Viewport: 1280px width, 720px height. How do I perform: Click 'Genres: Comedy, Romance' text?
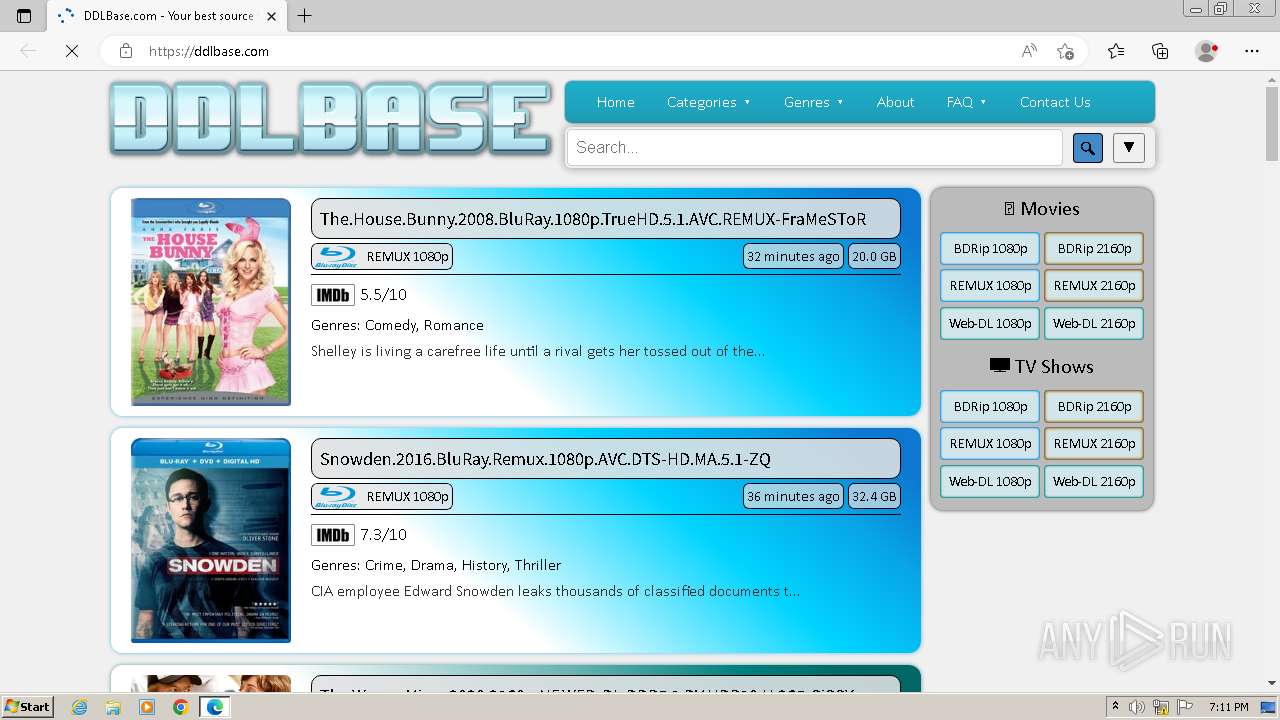click(397, 325)
